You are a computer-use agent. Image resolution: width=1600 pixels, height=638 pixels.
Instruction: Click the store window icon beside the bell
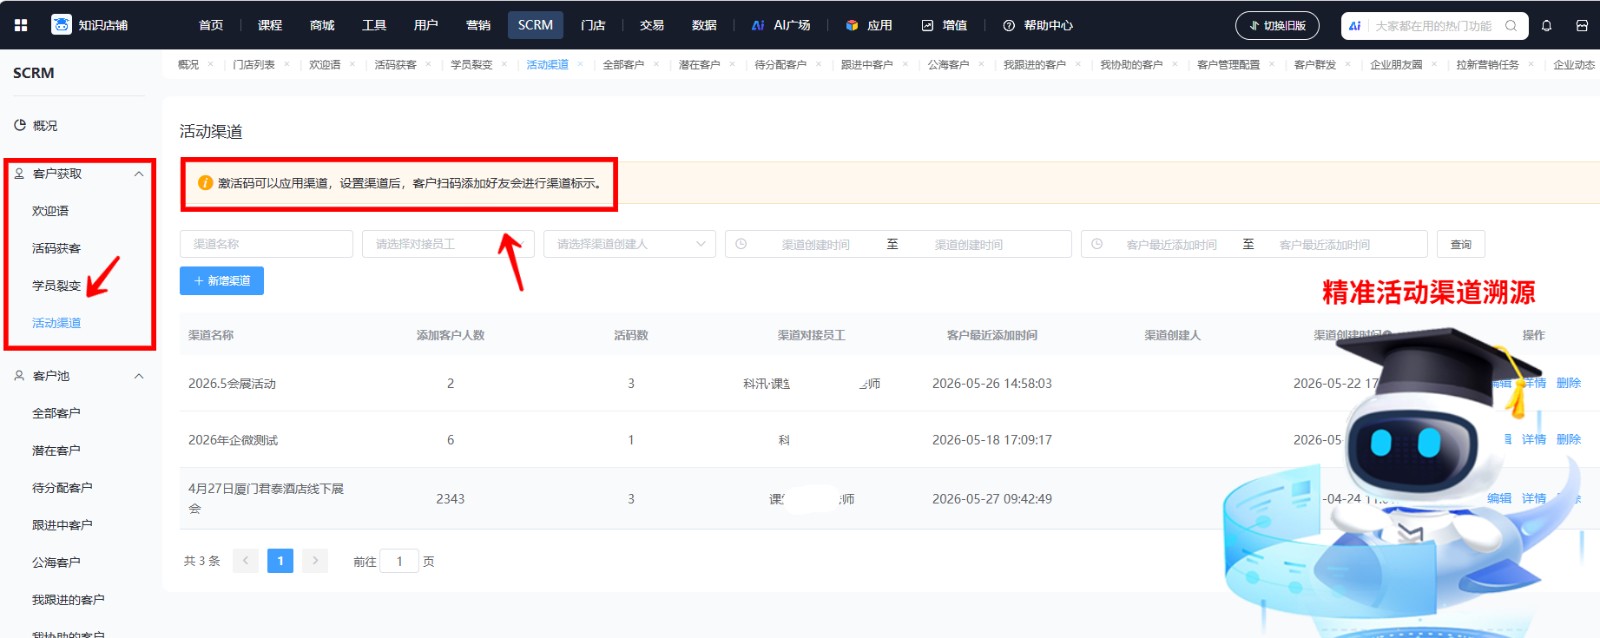(x=1582, y=25)
